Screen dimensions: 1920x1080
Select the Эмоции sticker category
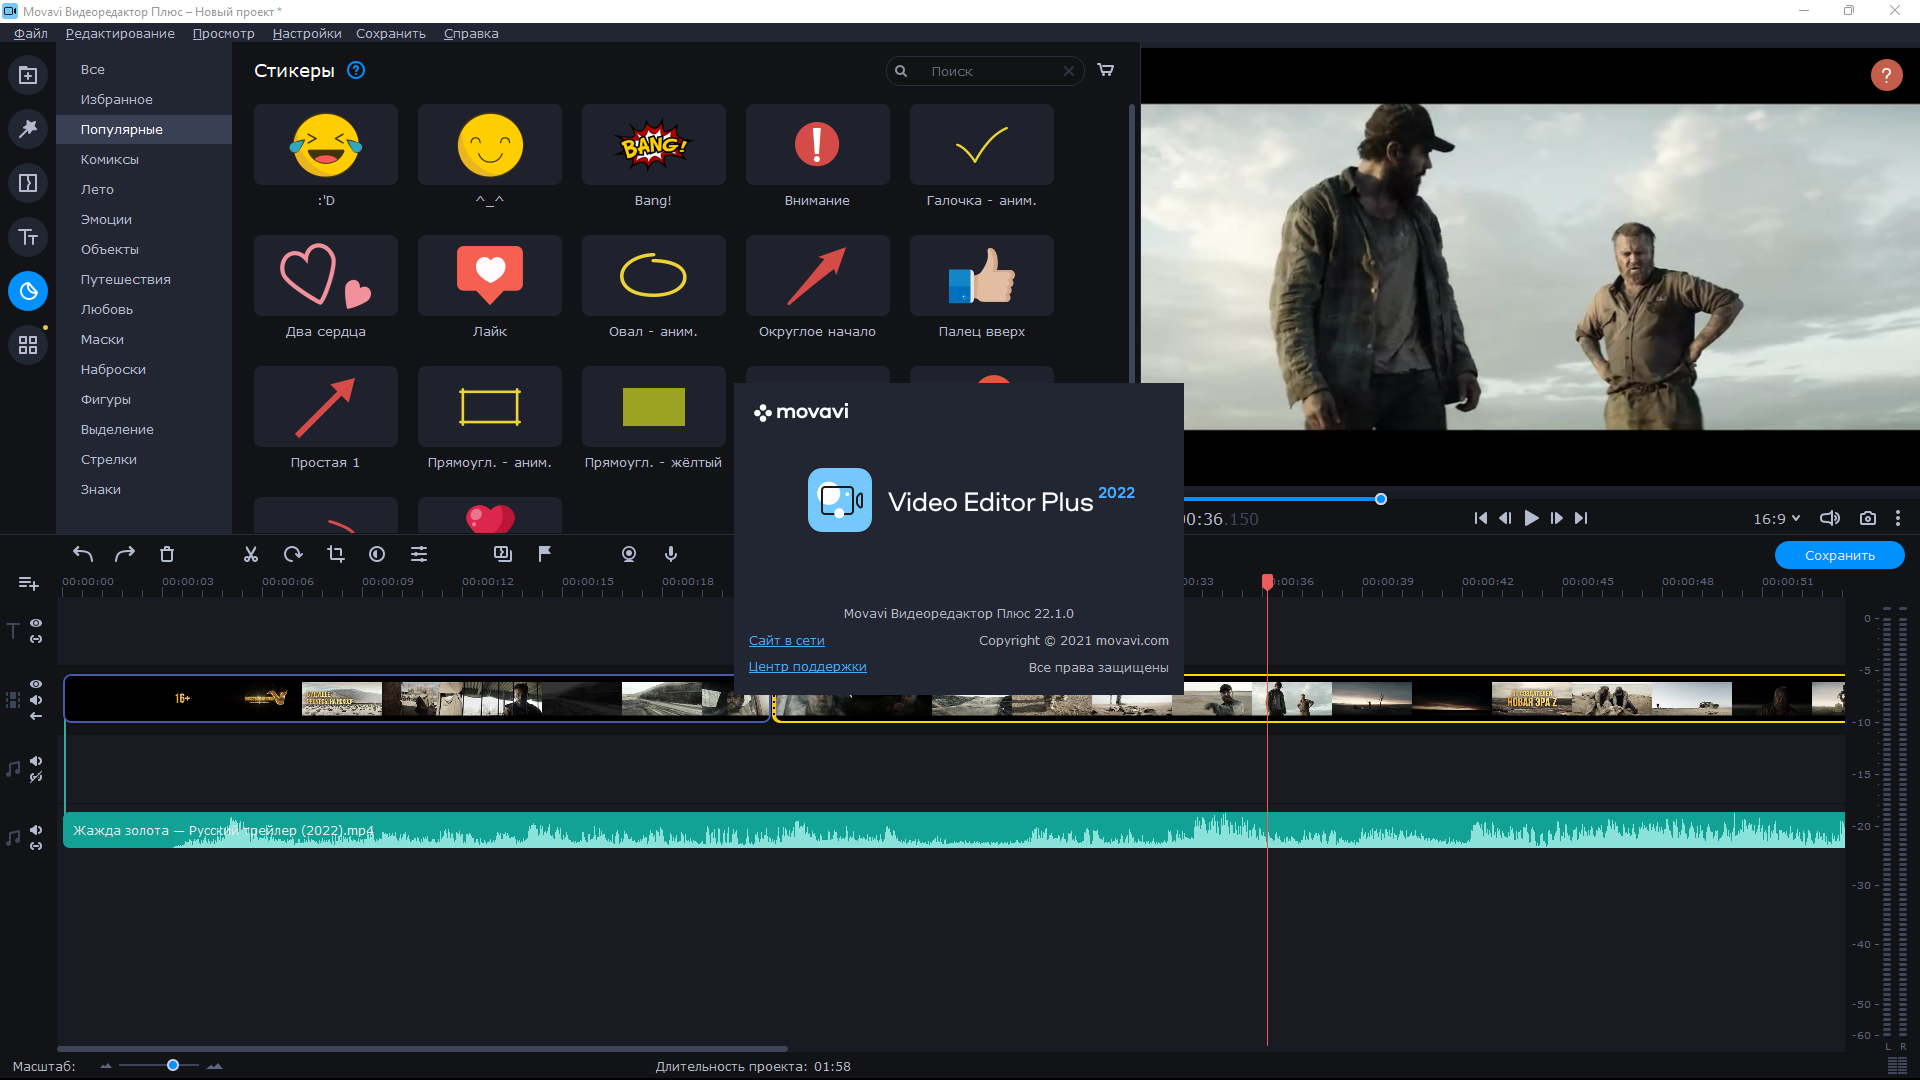(106, 219)
